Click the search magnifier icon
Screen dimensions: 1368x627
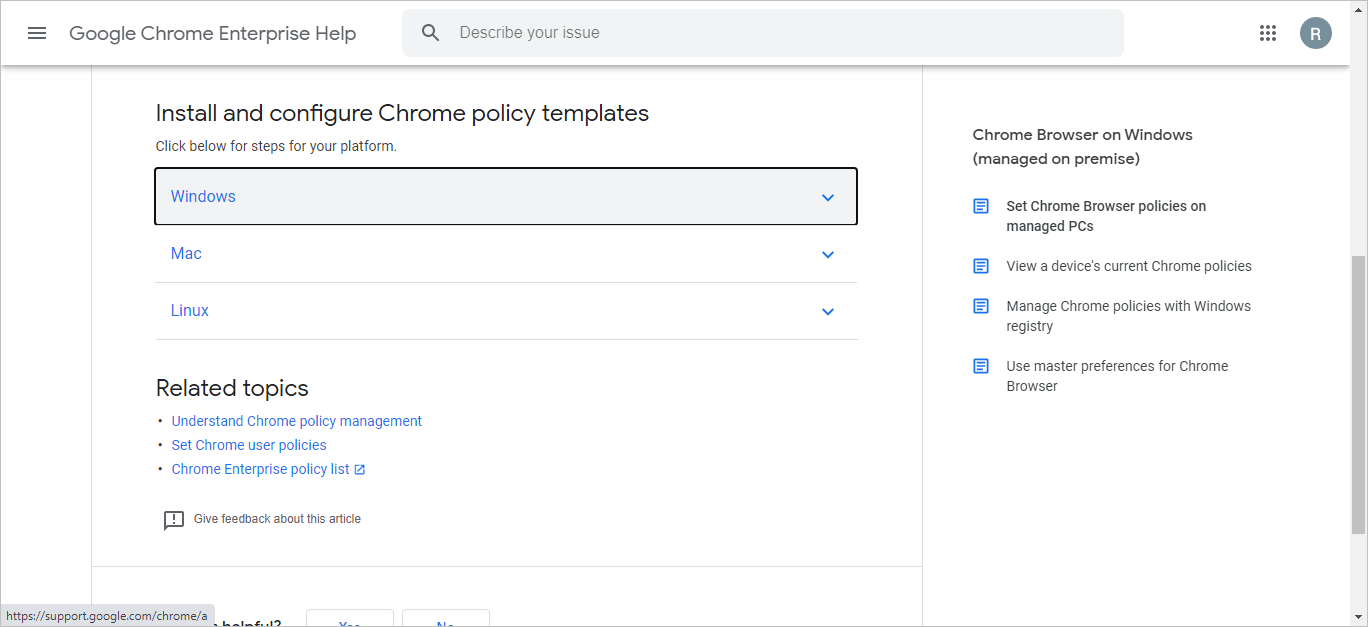pyautogui.click(x=430, y=32)
